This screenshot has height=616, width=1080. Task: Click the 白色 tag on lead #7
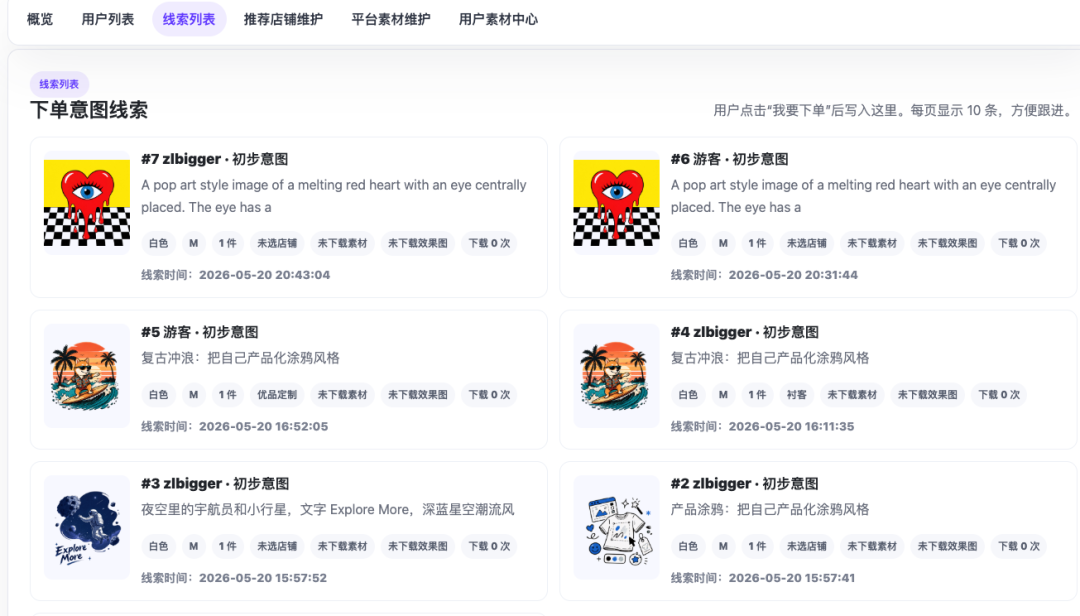tap(158, 243)
